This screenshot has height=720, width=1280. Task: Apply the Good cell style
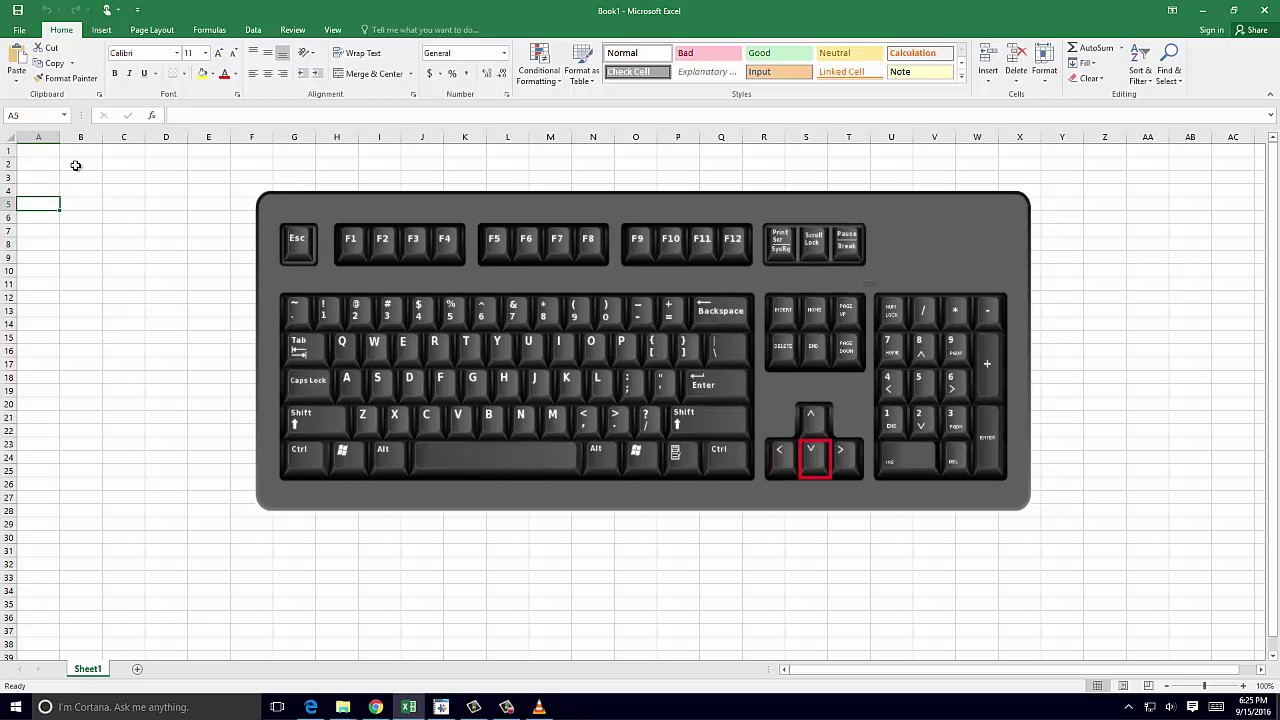coord(779,53)
